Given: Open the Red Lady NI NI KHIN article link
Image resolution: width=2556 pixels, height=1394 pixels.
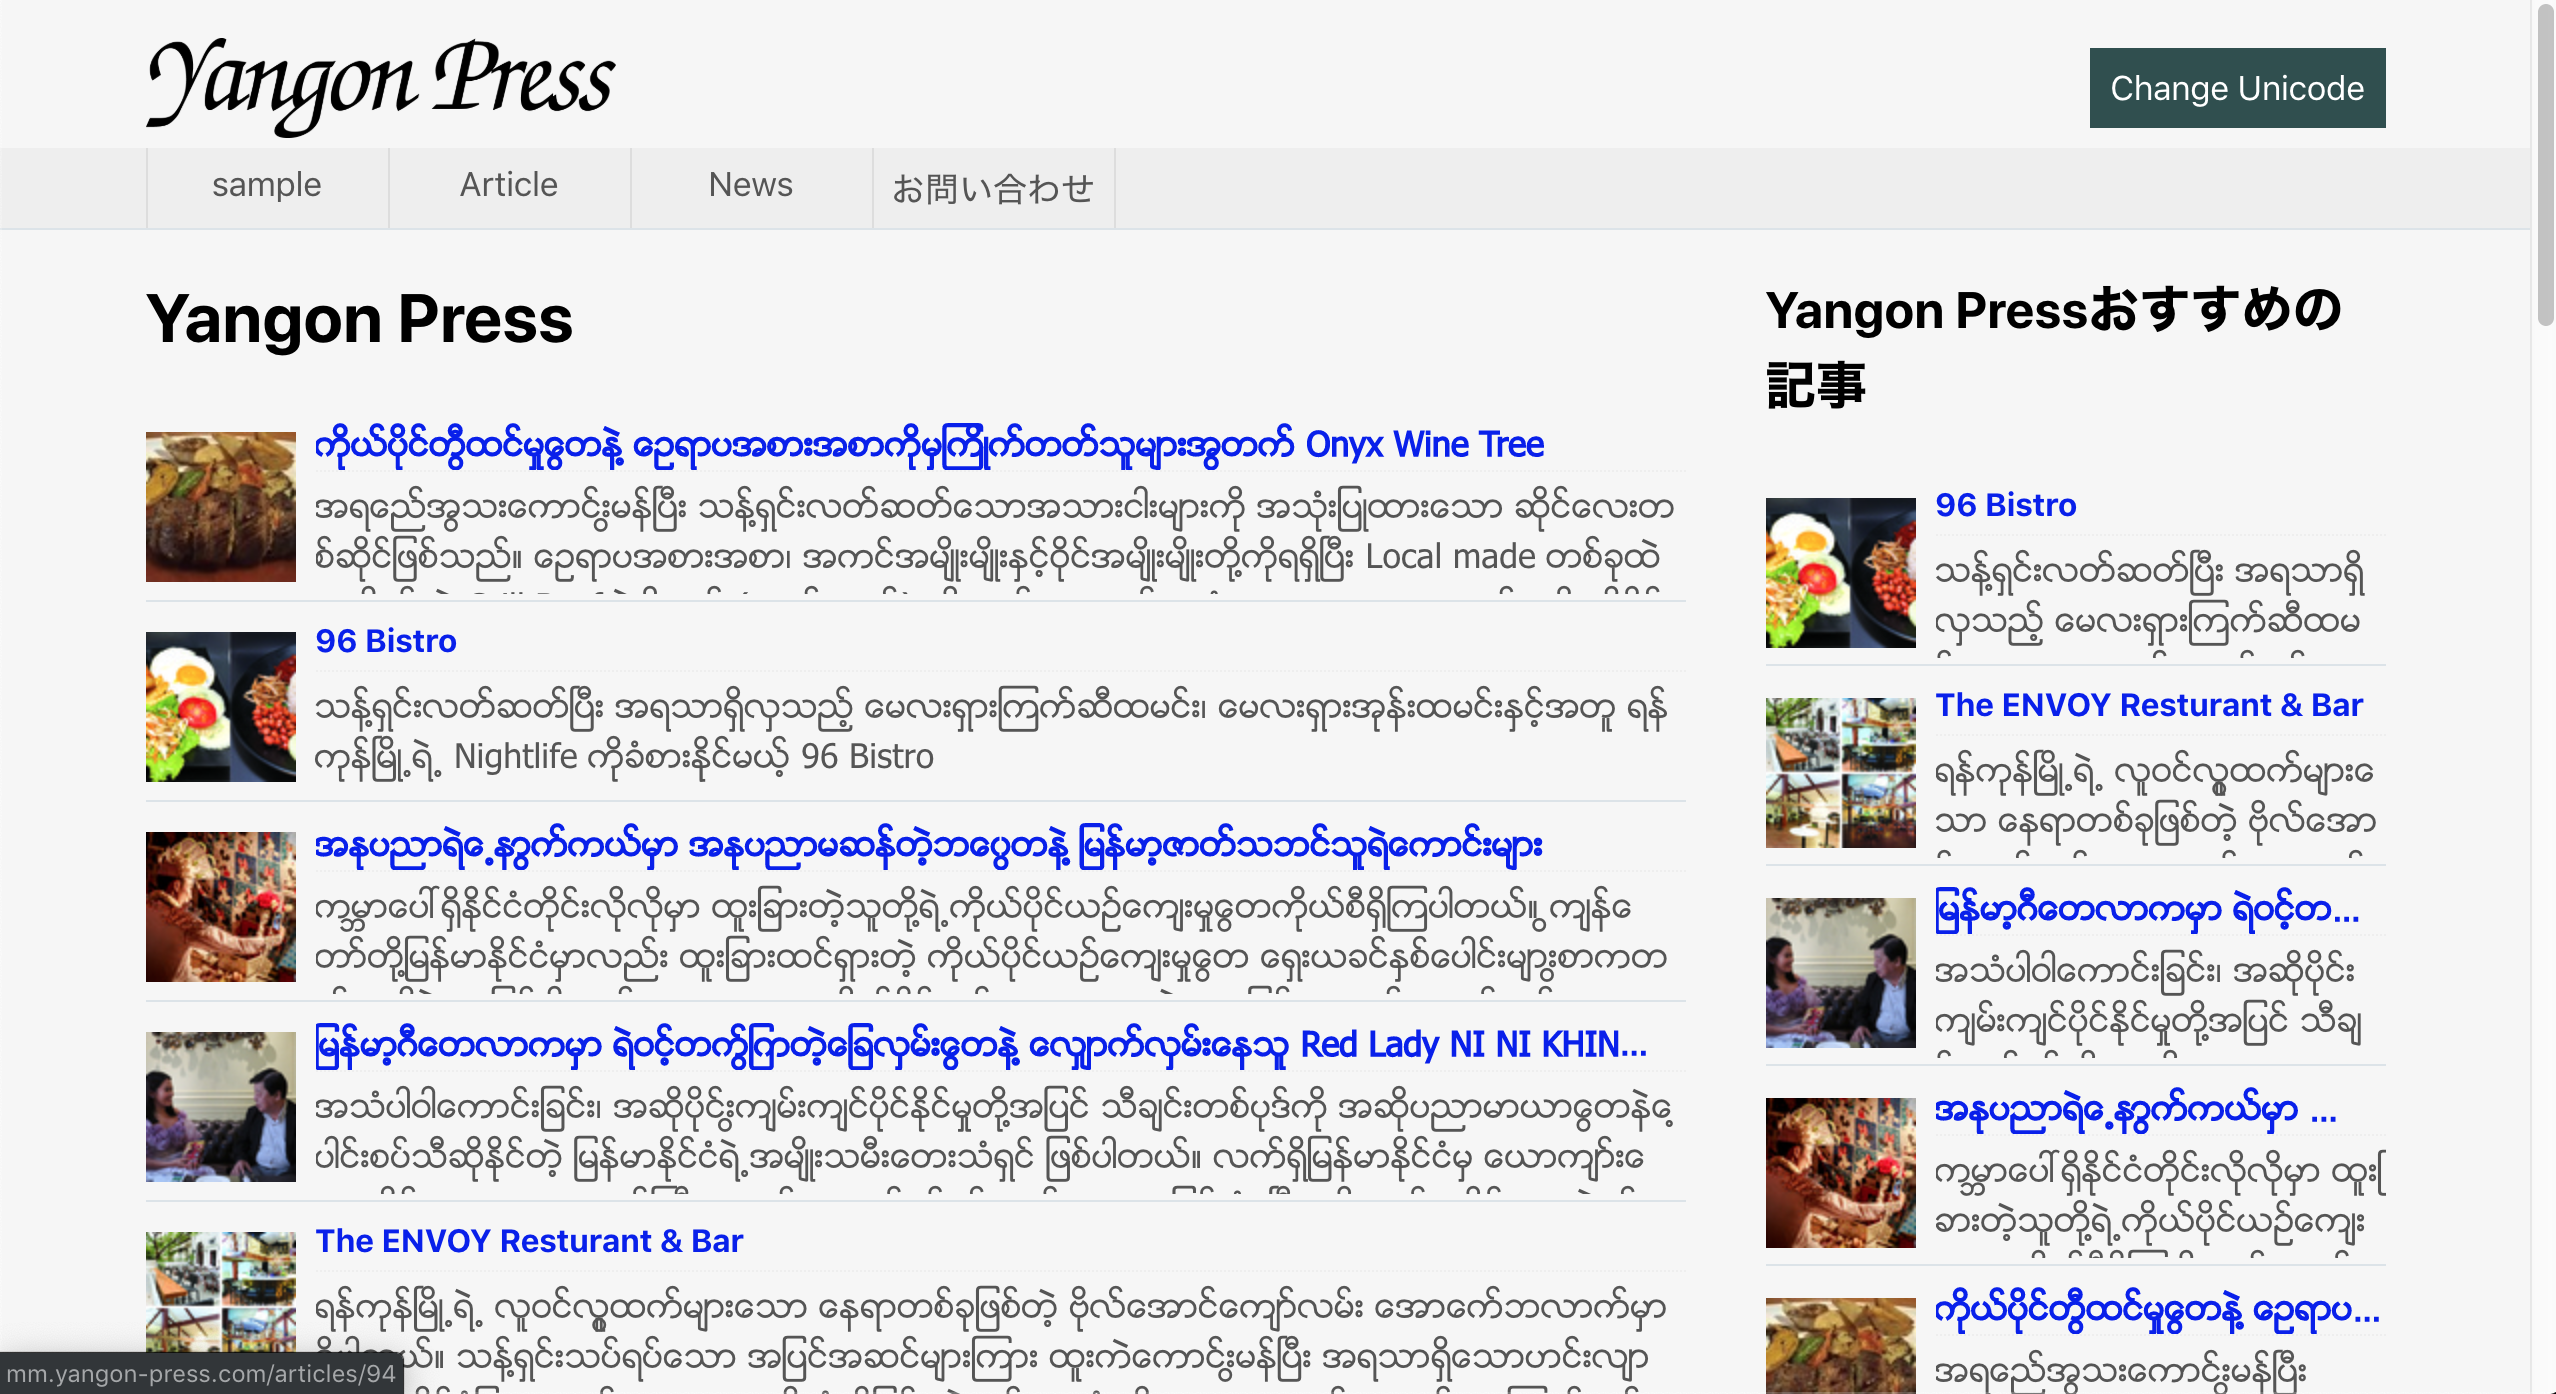Looking at the screenshot, I should click(981, 1045).
